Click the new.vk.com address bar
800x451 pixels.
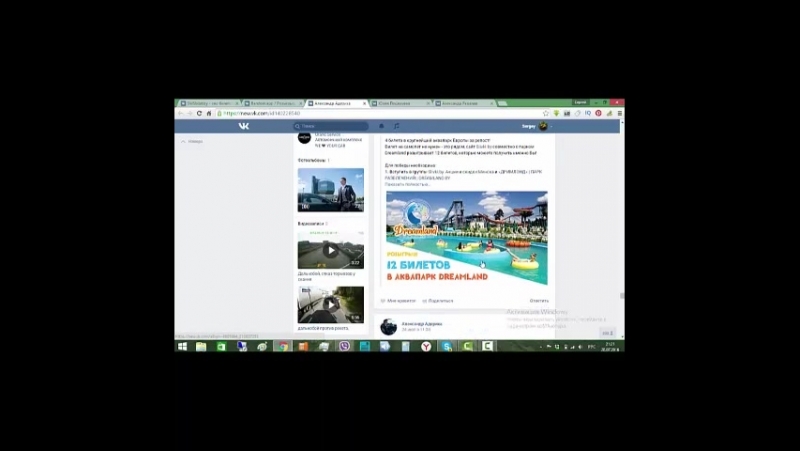pos(378,113)
